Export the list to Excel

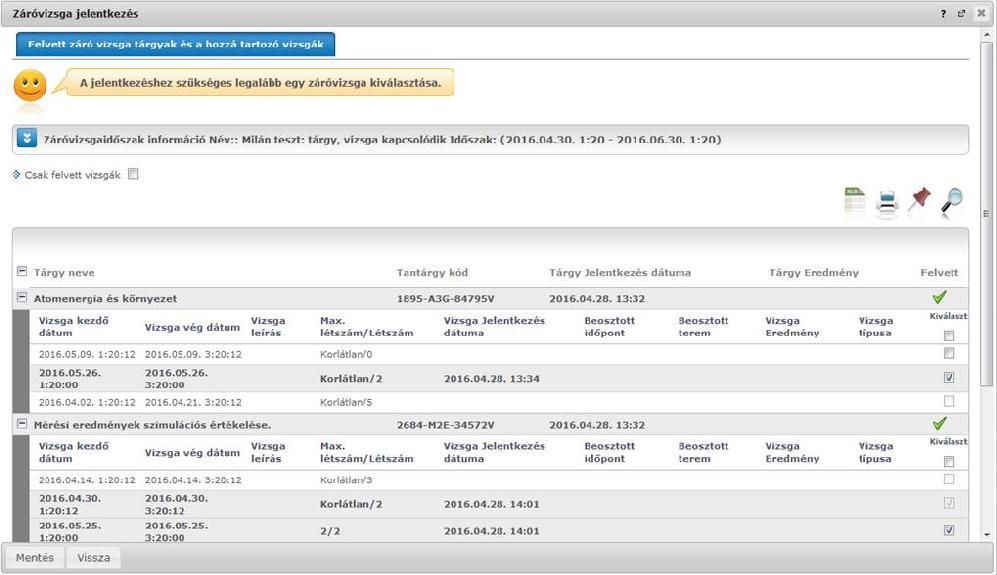855,200
